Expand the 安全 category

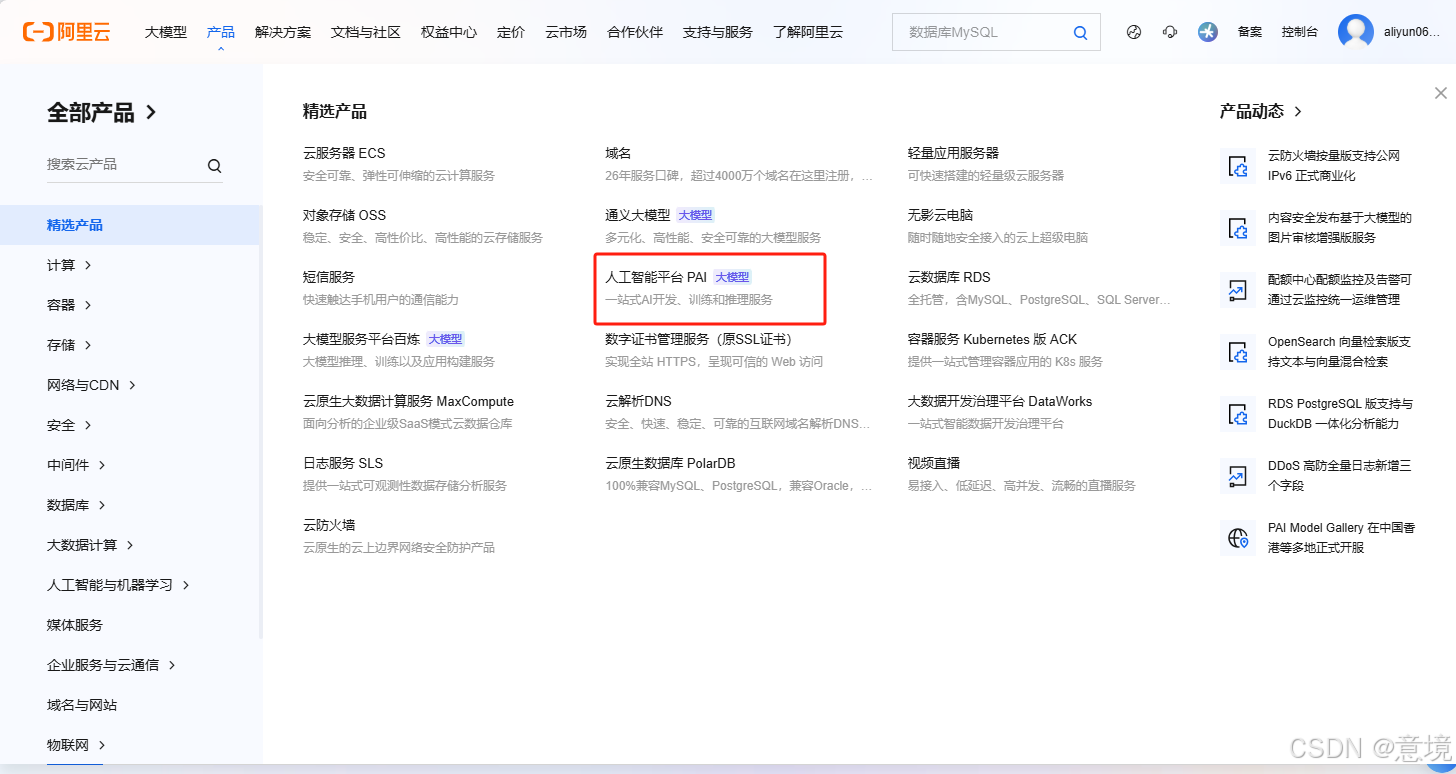pyautogui.click(x=69, y=425)
